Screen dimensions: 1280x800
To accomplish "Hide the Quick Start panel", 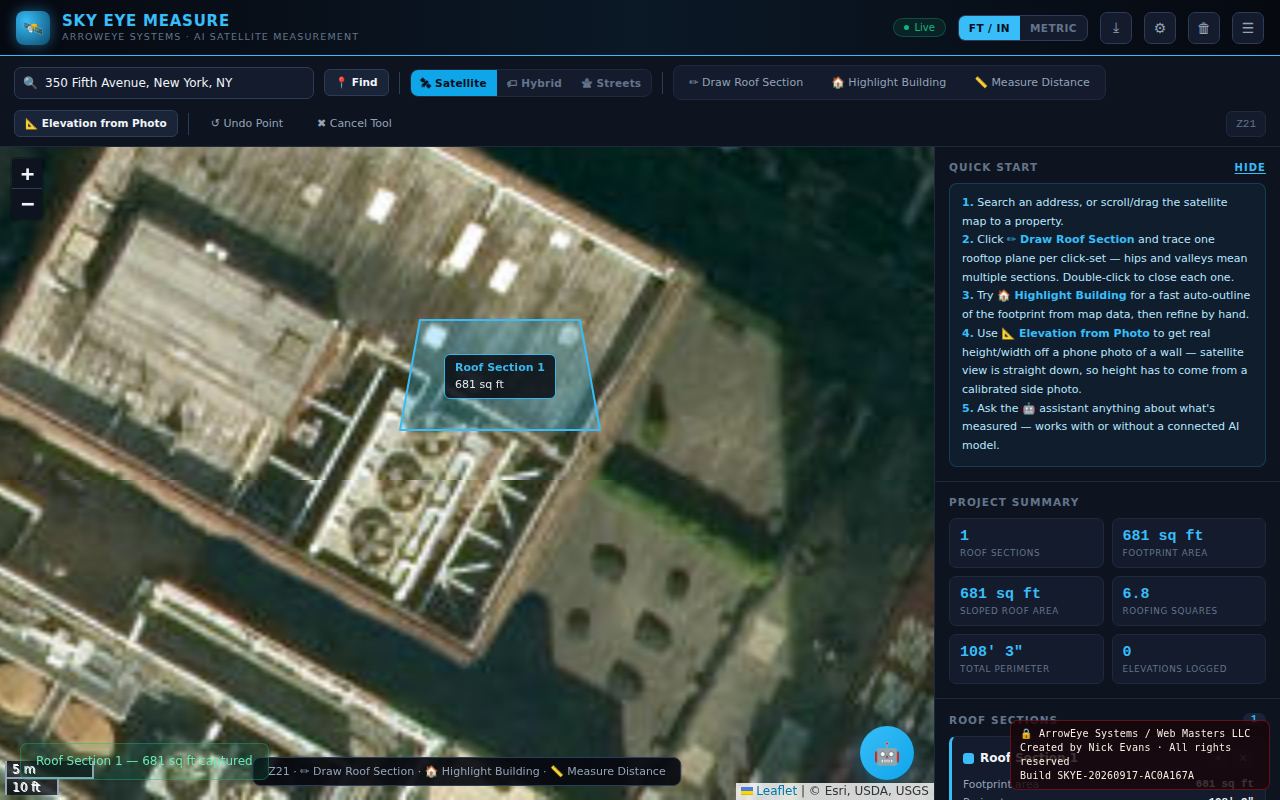I will [1249, 167].
